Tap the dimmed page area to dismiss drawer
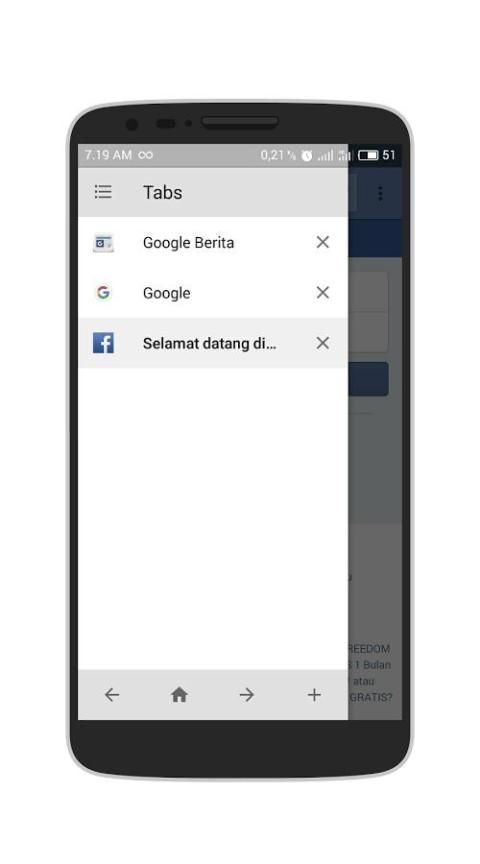 tap(375, 468)
